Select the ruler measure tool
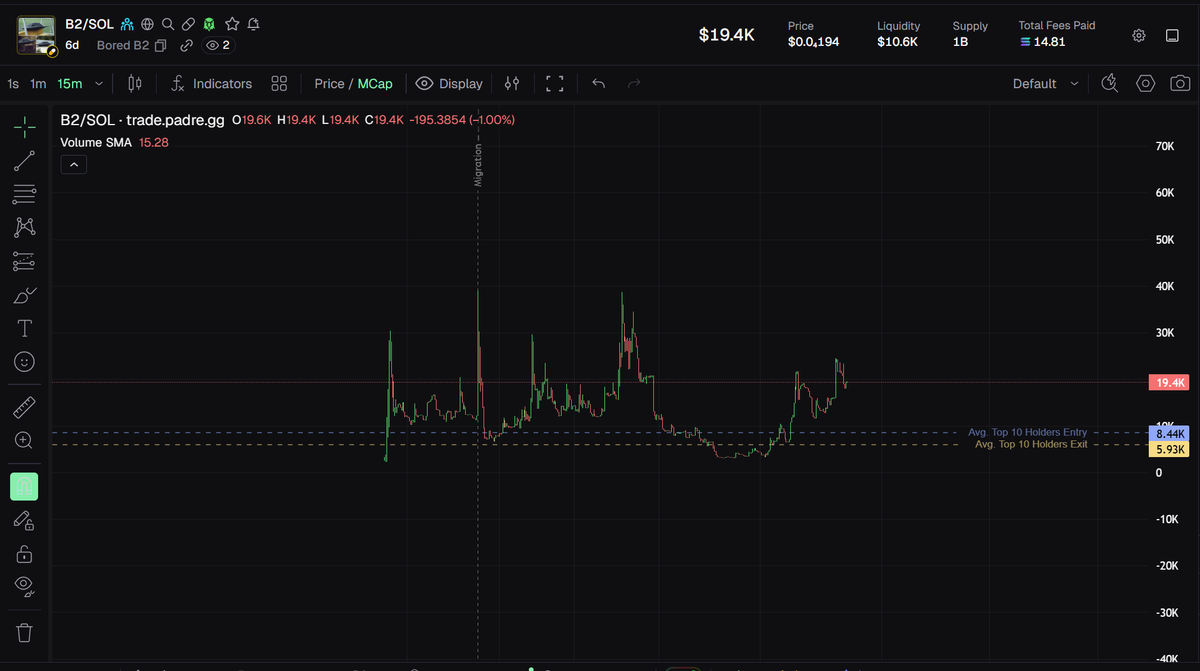The width and height of the screenshot is (1200, 671). click(x=25, y=407)
